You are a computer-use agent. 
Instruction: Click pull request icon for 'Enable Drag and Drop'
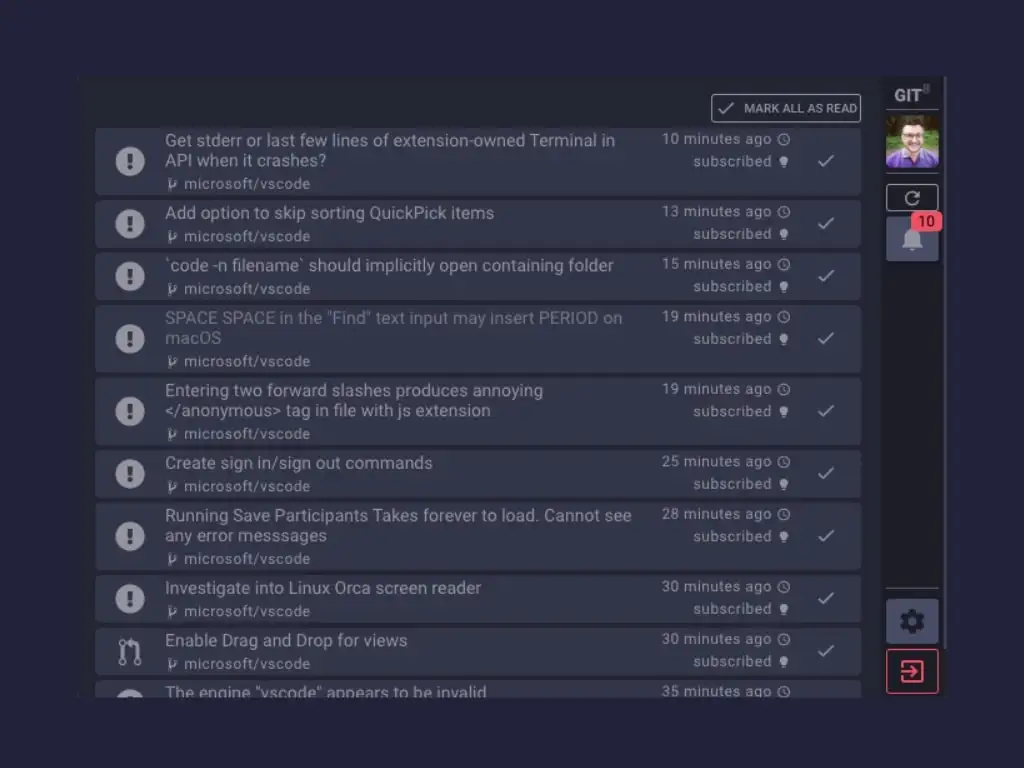[130, 651]
